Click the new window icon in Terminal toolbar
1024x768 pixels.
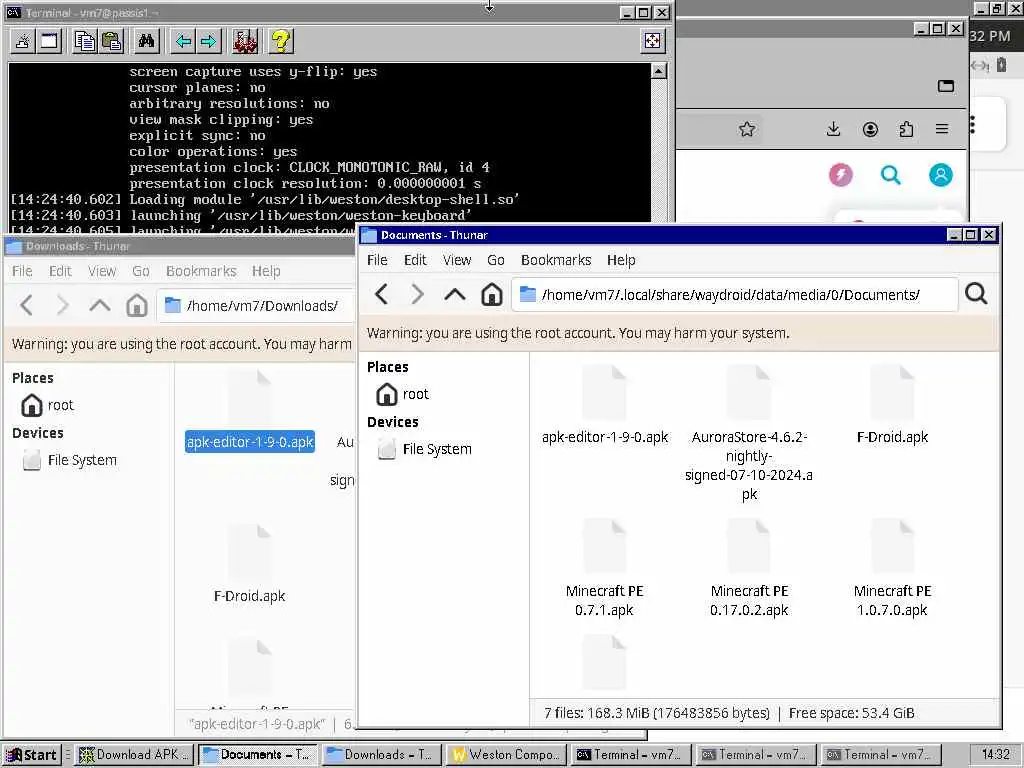coord(50,42)
